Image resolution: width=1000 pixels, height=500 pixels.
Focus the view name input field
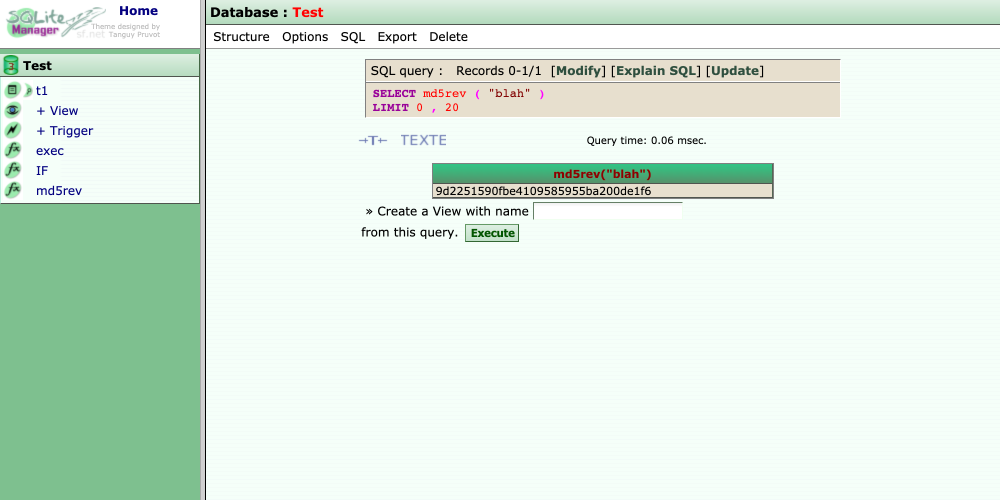(608, 211)
